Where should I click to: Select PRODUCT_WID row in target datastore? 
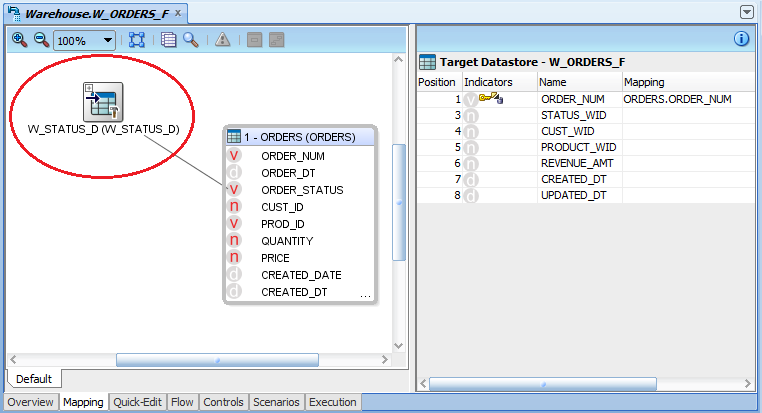click(x=586, y=147)
